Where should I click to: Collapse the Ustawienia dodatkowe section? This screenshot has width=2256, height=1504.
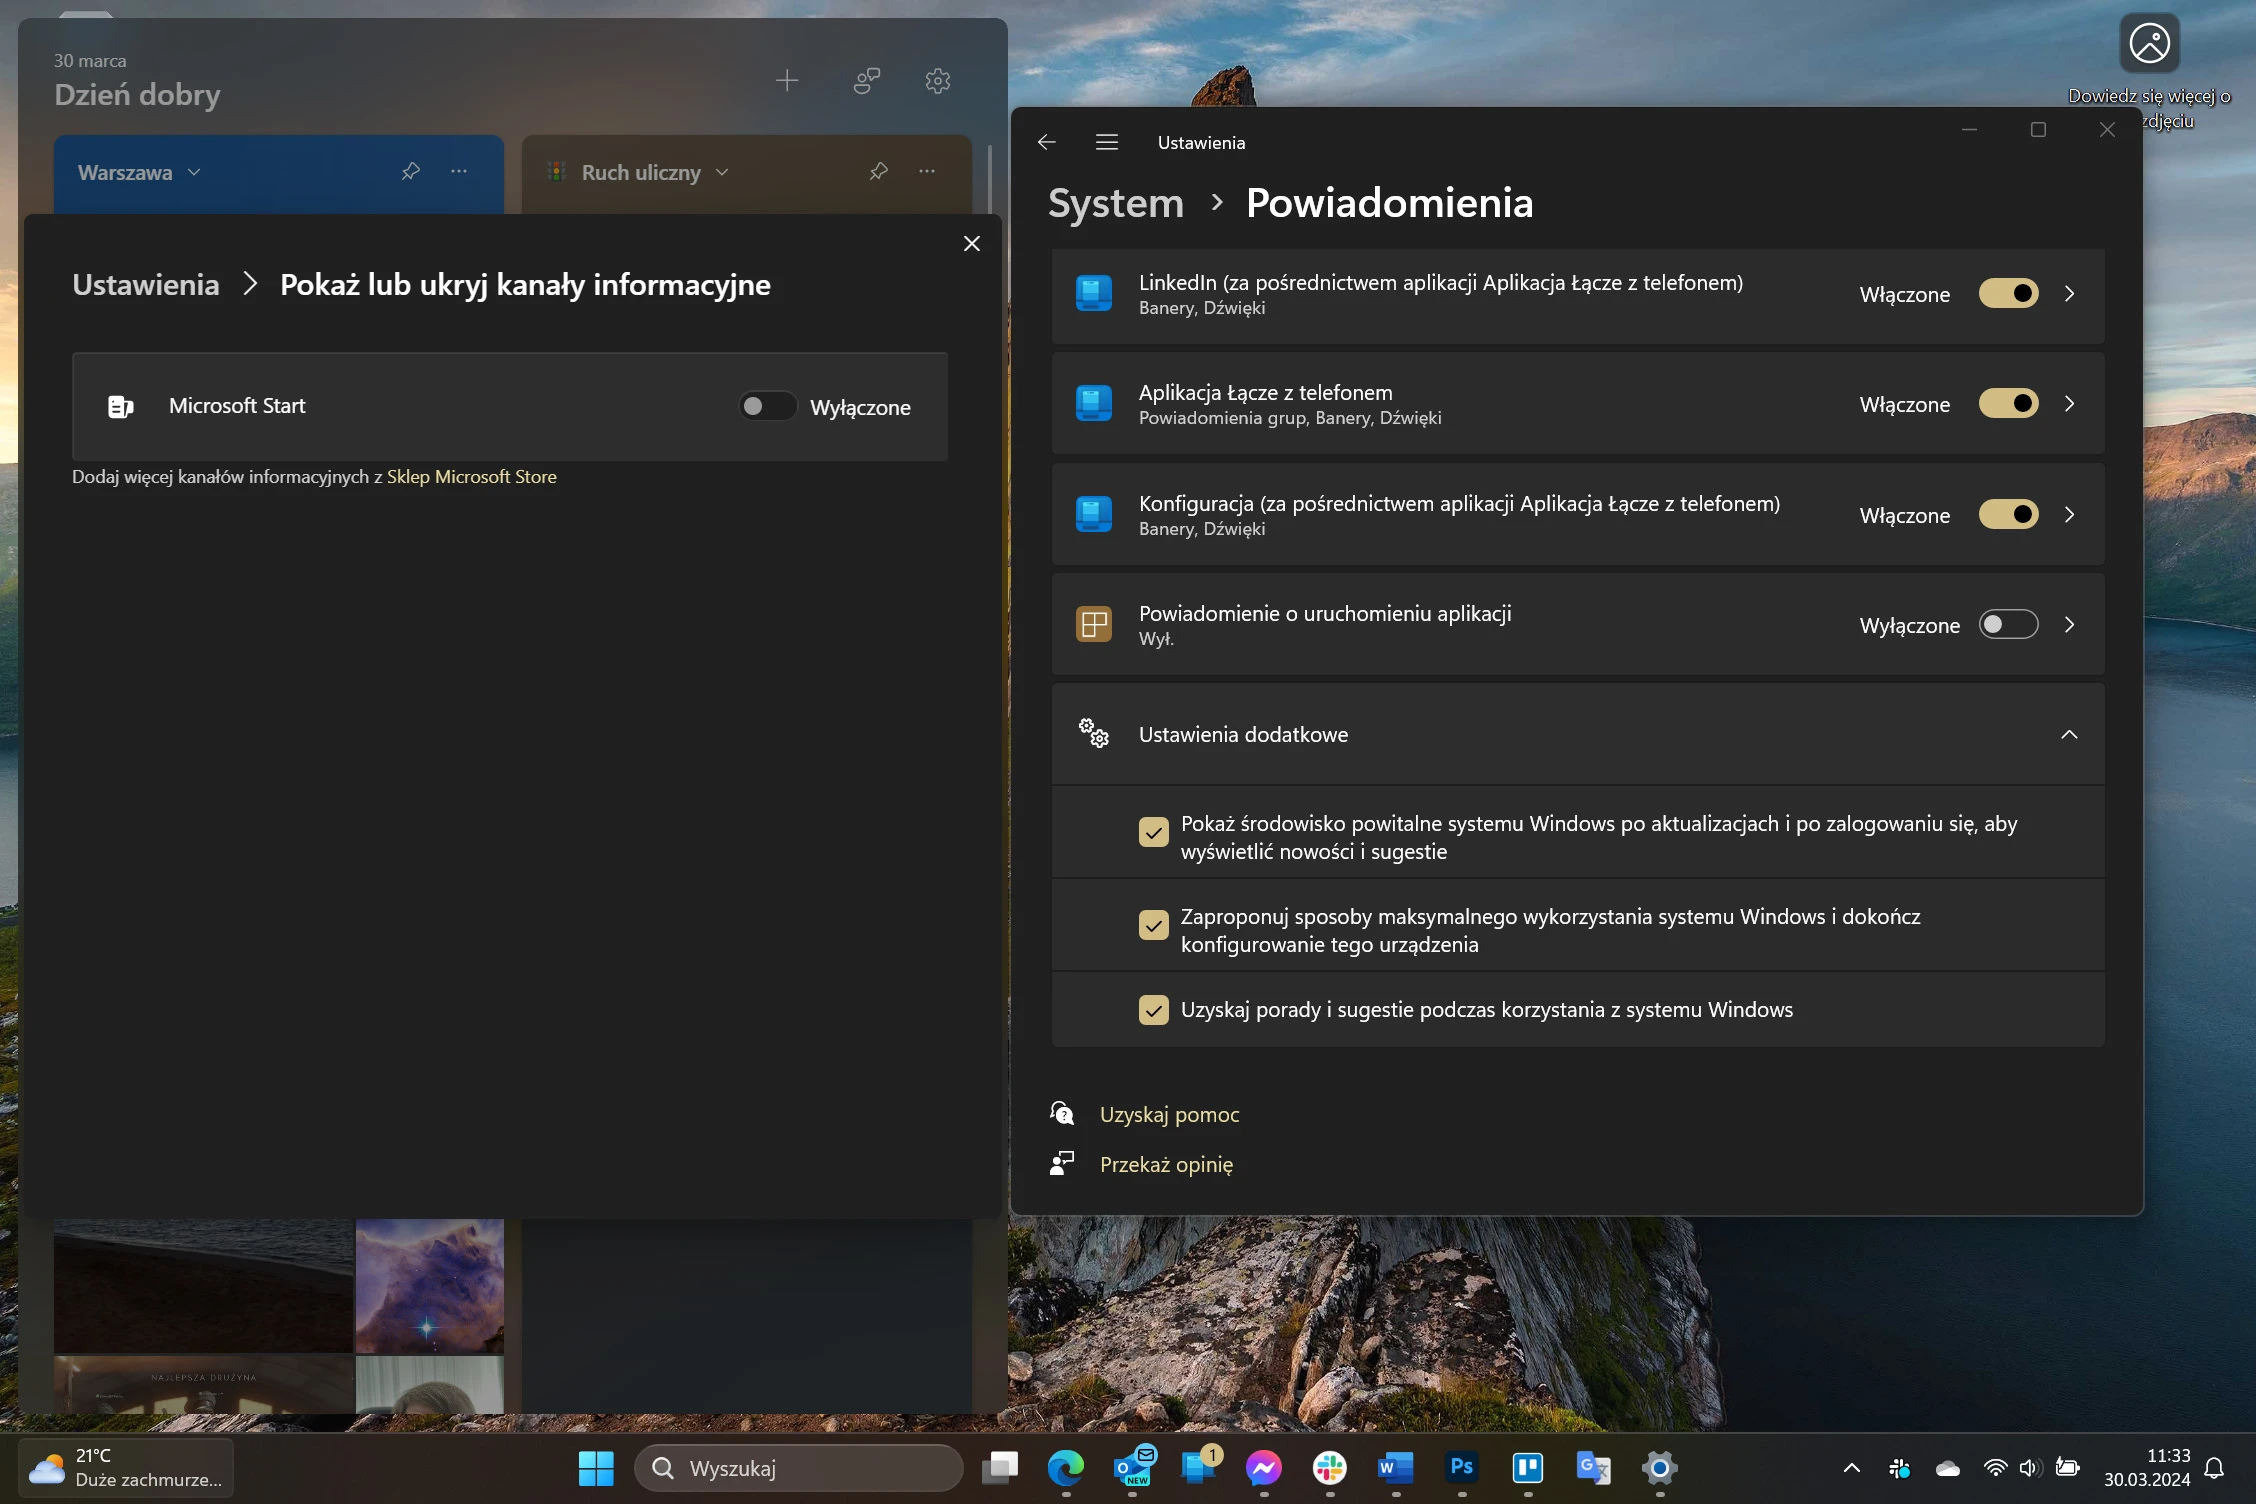click(2069, 735)
